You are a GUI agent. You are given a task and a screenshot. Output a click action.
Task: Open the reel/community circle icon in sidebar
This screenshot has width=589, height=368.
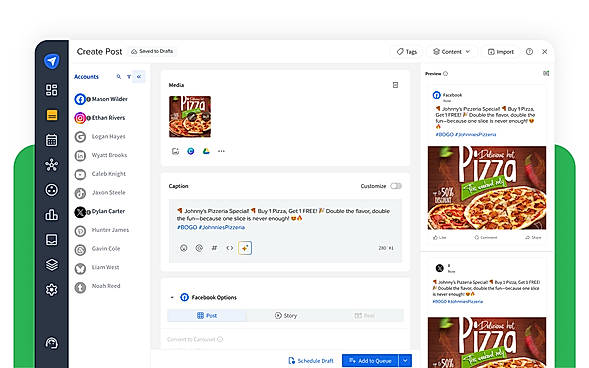[x=51, y=190]
